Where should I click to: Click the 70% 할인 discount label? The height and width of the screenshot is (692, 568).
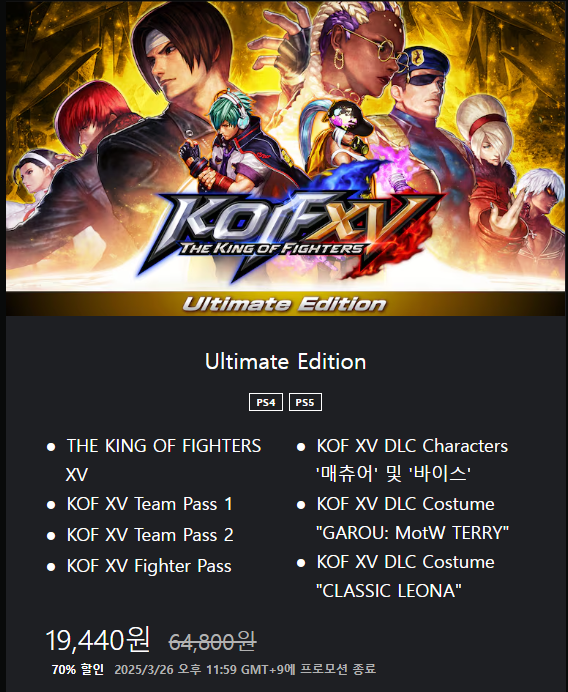point(78,669)
